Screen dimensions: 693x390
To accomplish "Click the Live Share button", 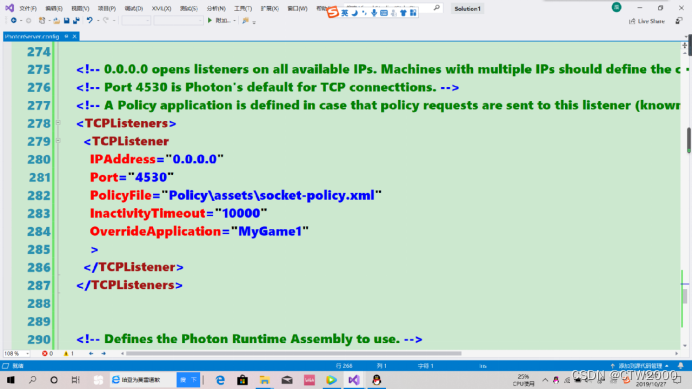I will point(647,21).
